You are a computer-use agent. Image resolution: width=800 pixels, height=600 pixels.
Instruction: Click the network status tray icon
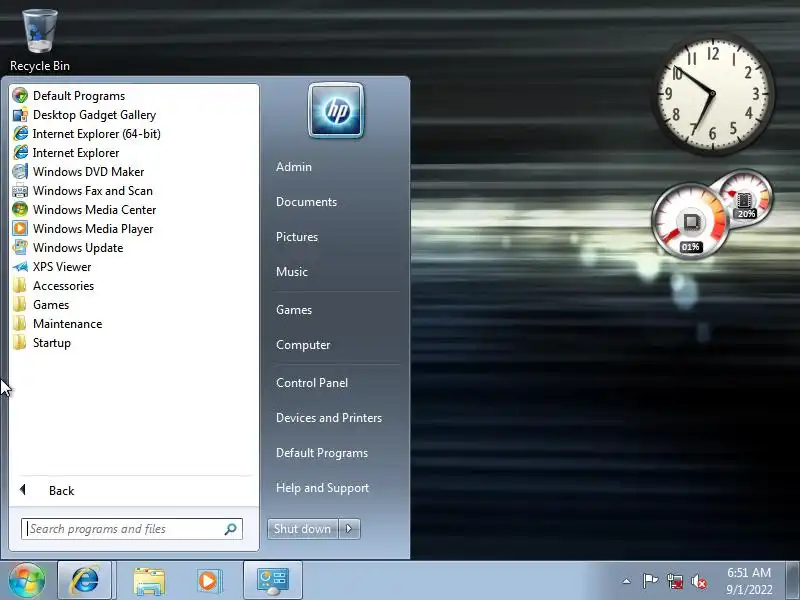click(x=674, y=581)
